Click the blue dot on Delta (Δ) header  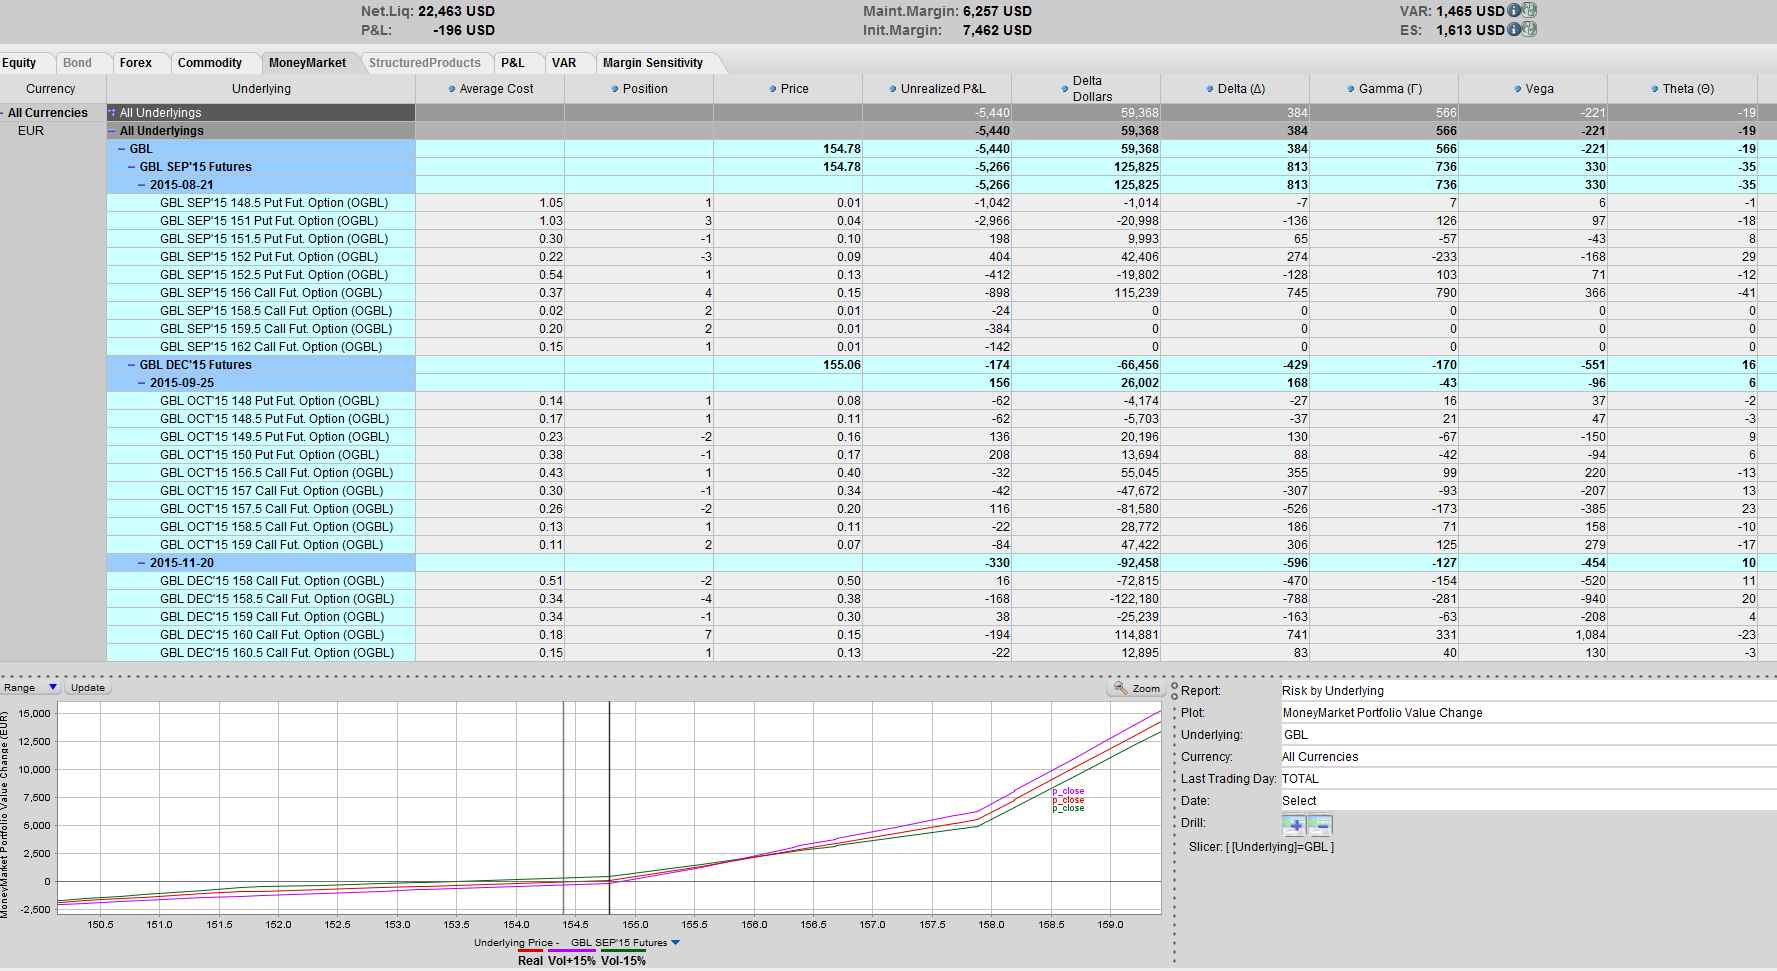[x=1210, y=89]
